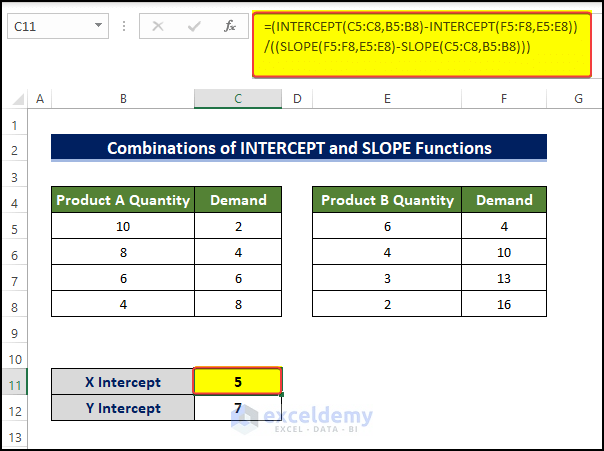Click cell B7 containing 6

tap(123, 278)
